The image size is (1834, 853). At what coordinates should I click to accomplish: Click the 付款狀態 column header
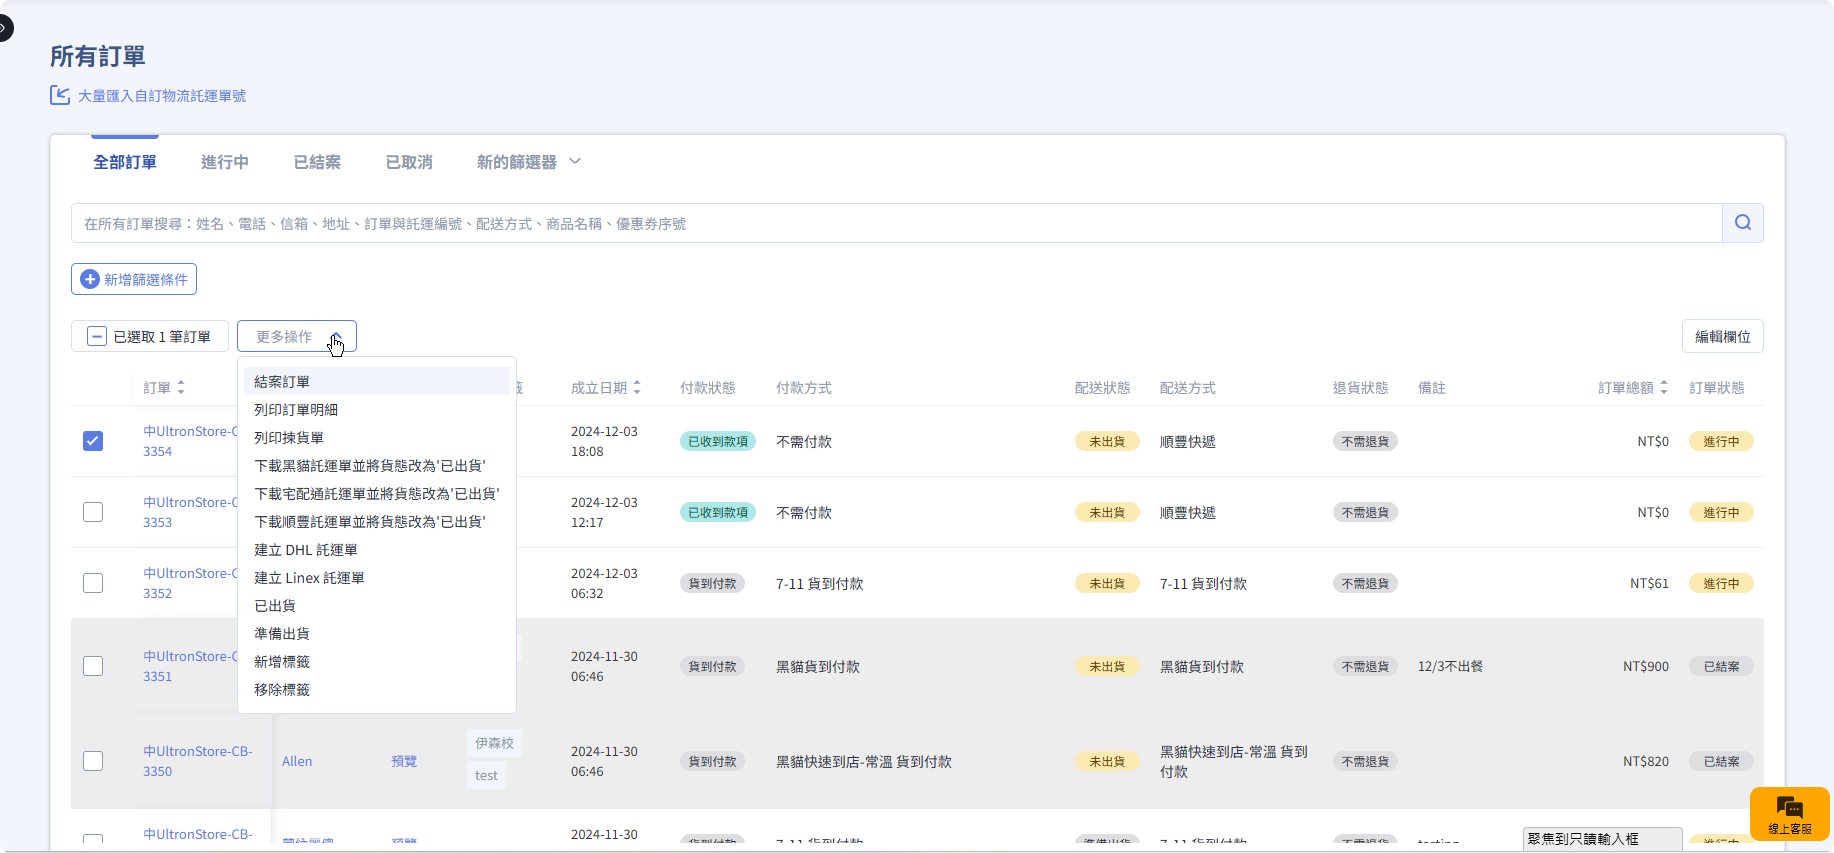[x=708, y=387]
